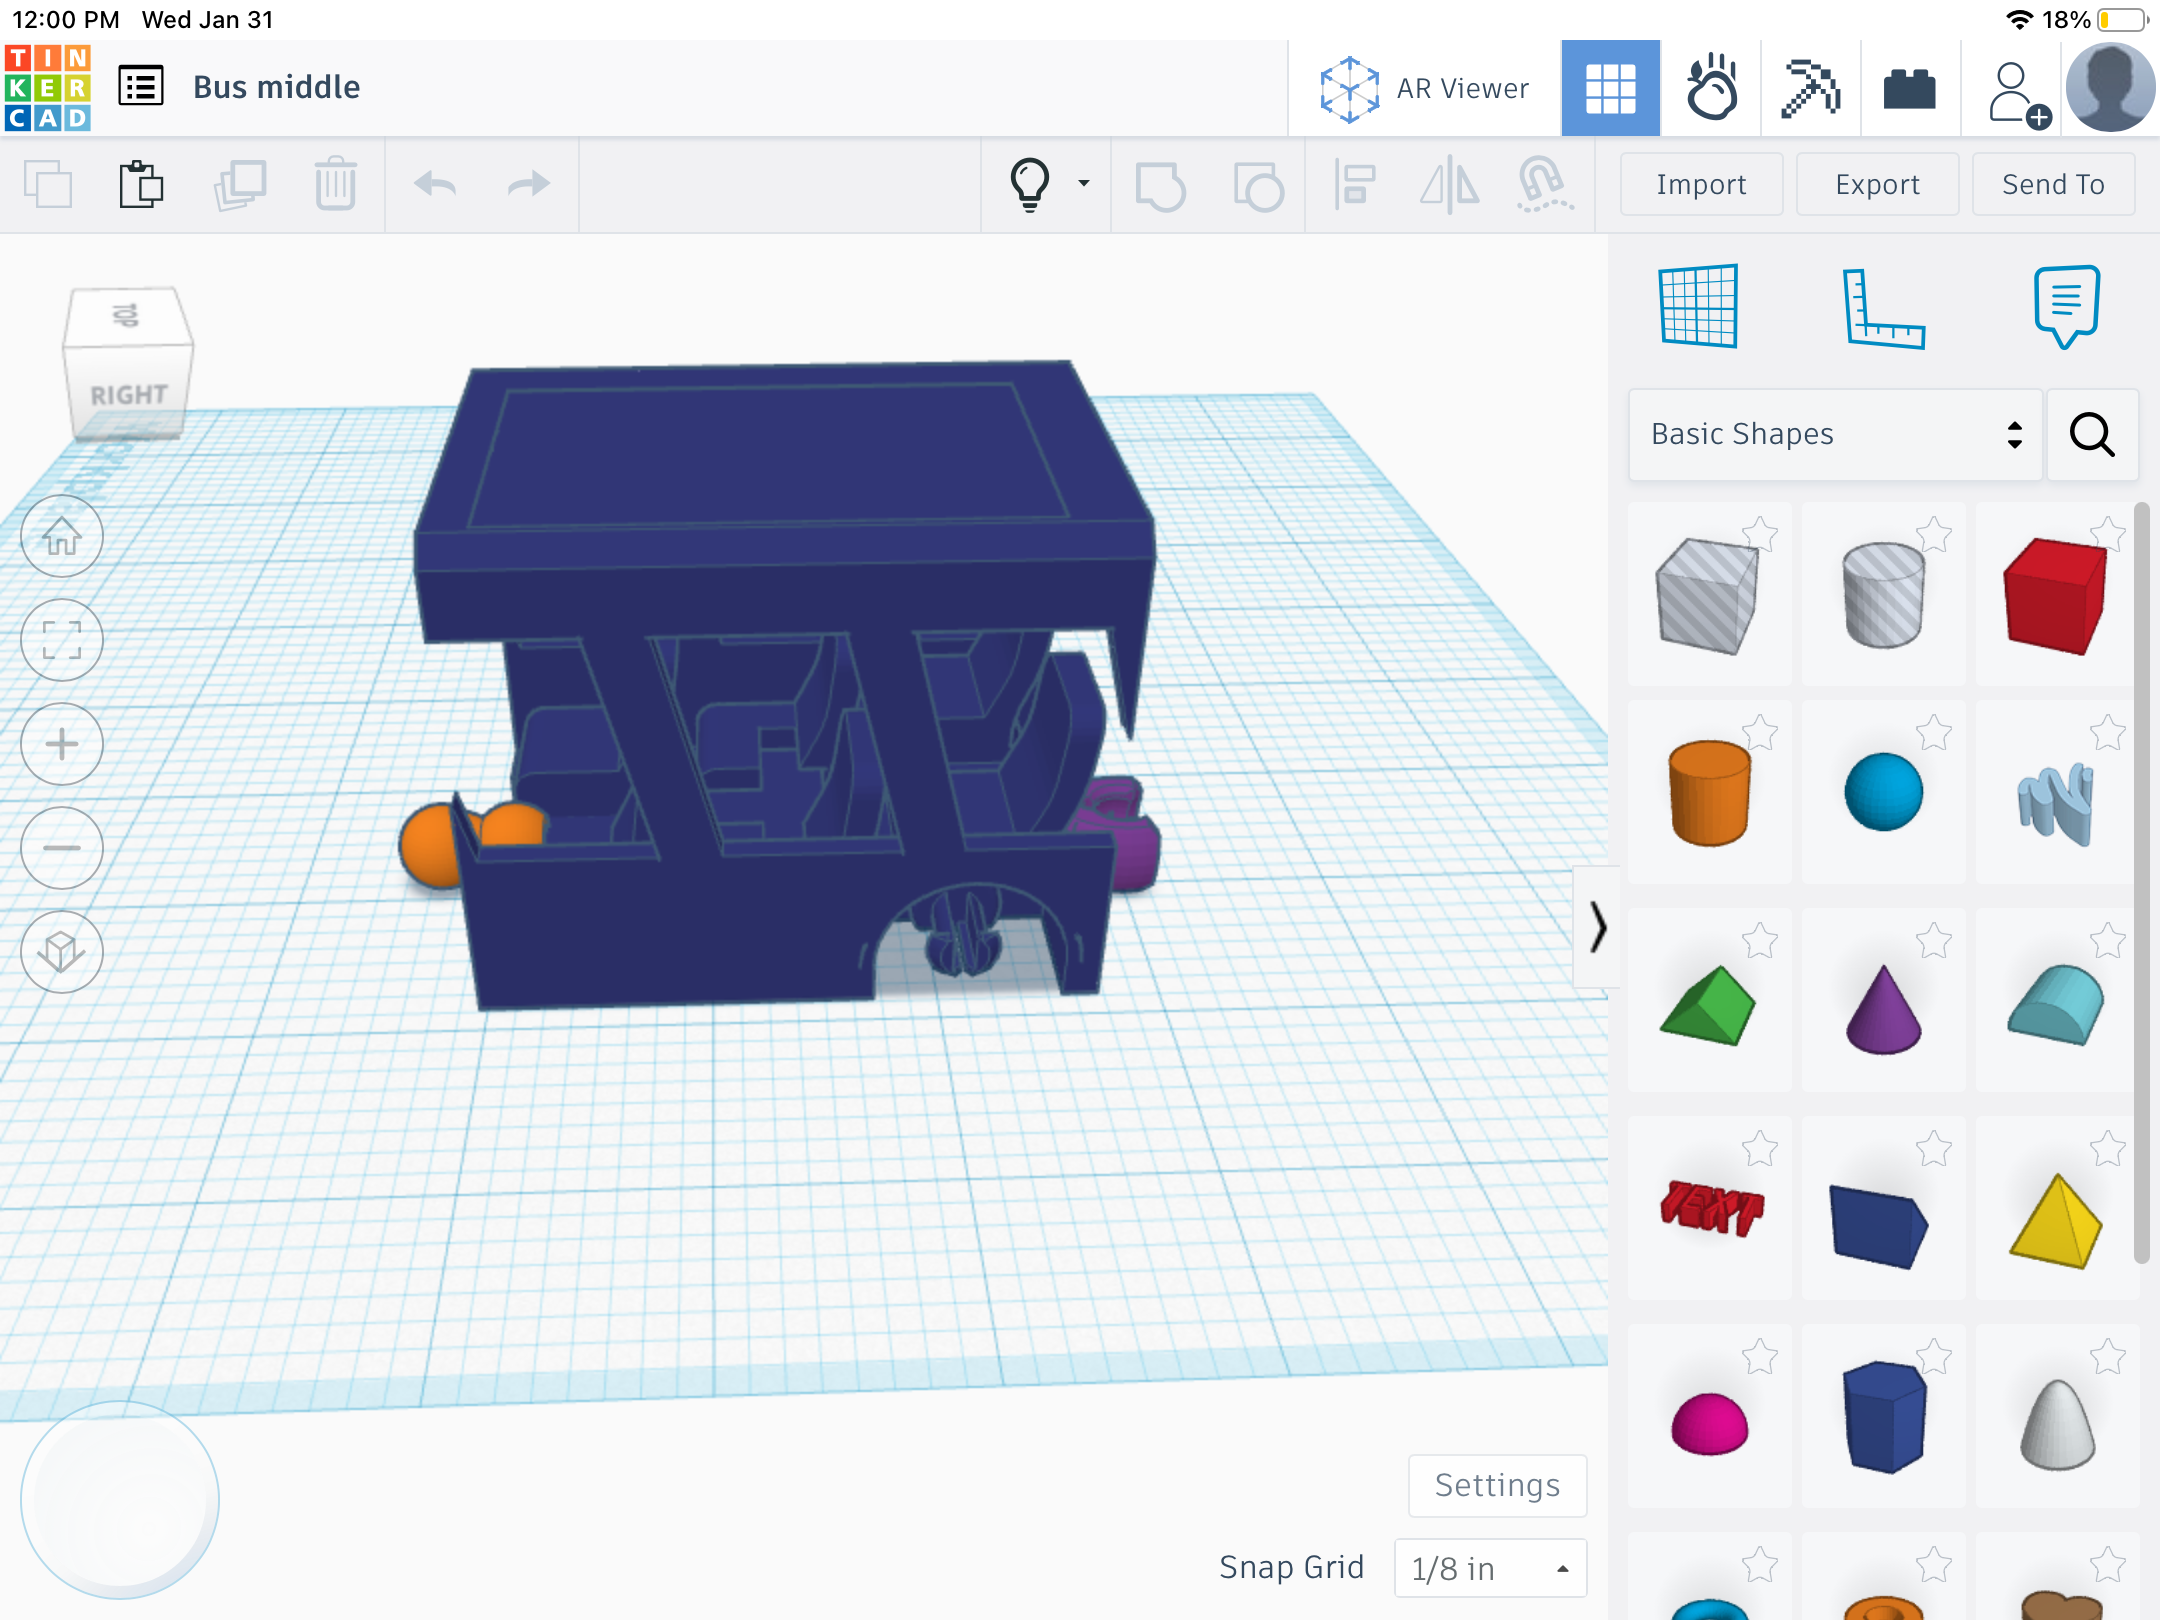Favorite the blue Sphere shape star
This screenshot has height=1620, width=2160.
[x=1934, y=732]
